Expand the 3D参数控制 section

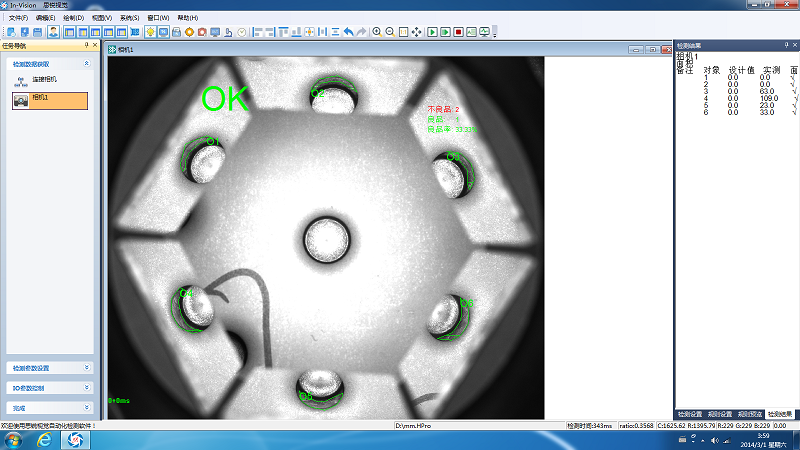pos(86,388)
